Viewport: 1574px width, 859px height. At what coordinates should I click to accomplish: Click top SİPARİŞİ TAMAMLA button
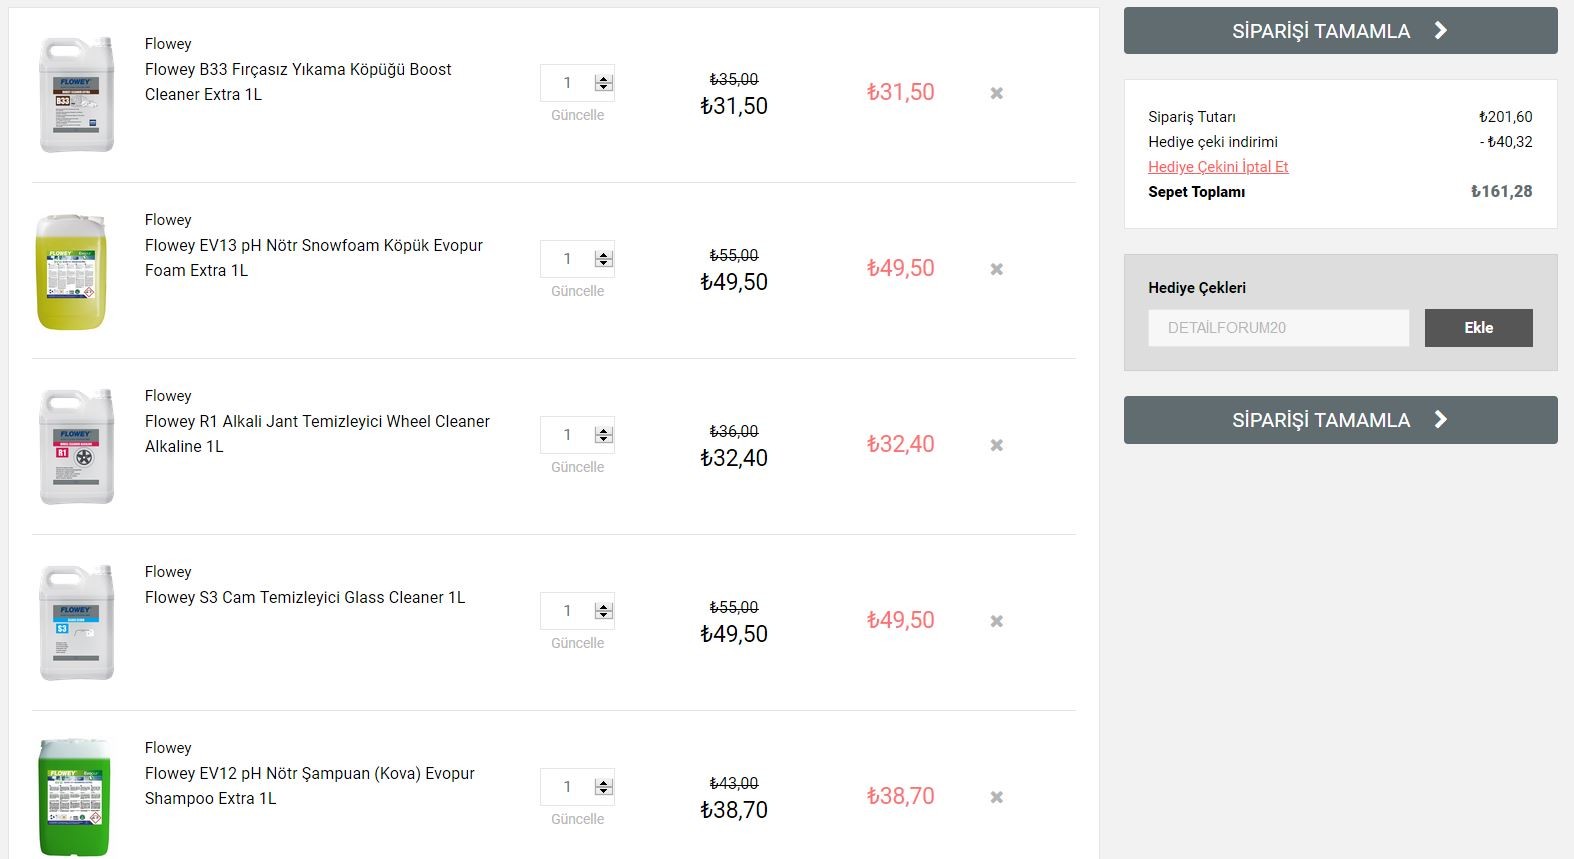[1340, 31]
